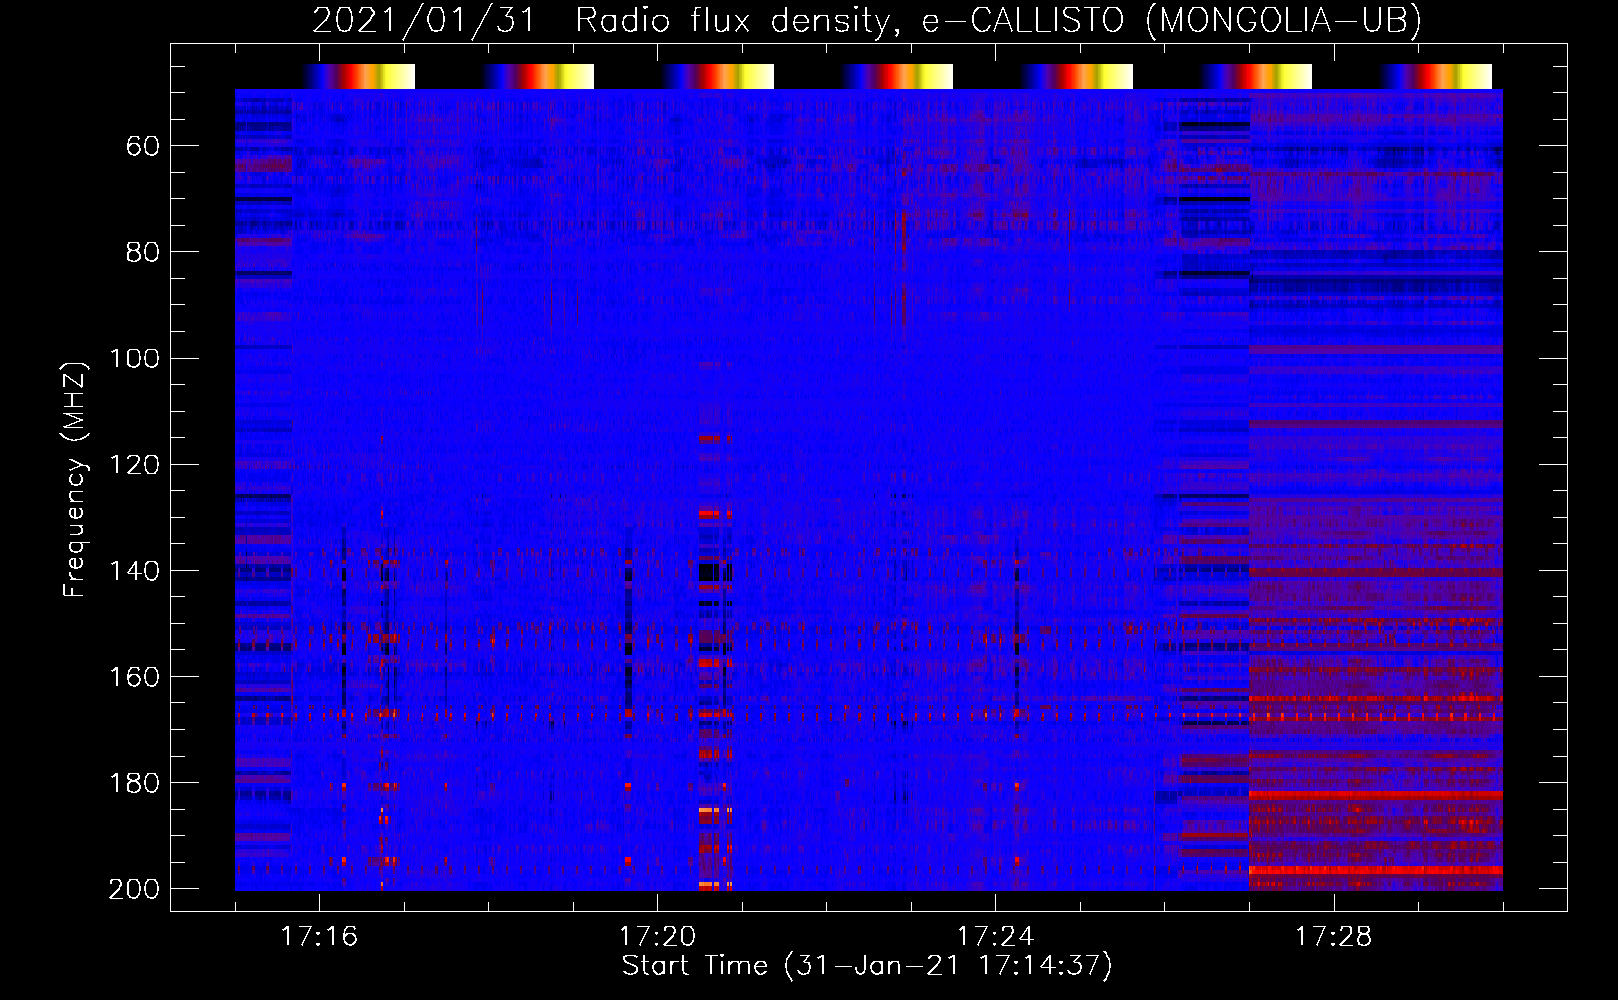Screen dimensions: 1618x1000
Task: Click the bright red band near 197 MHz after 17:27
Action: pyautogui.click(x=1376, y=870)
